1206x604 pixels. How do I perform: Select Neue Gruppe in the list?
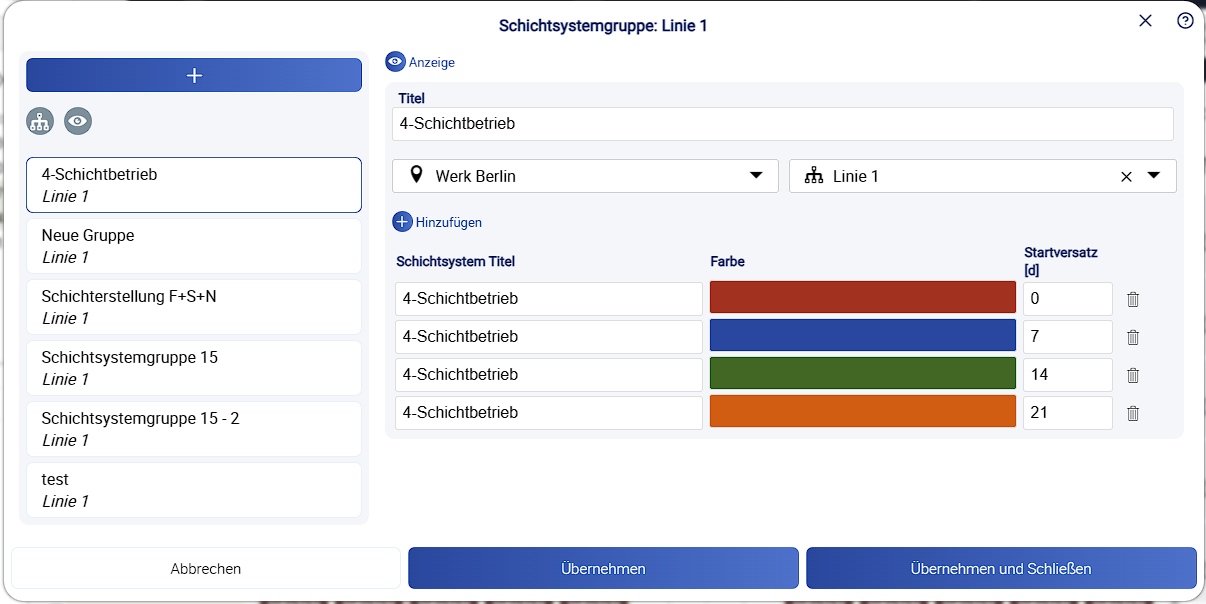pyautogui.click(x=193, y=246)
